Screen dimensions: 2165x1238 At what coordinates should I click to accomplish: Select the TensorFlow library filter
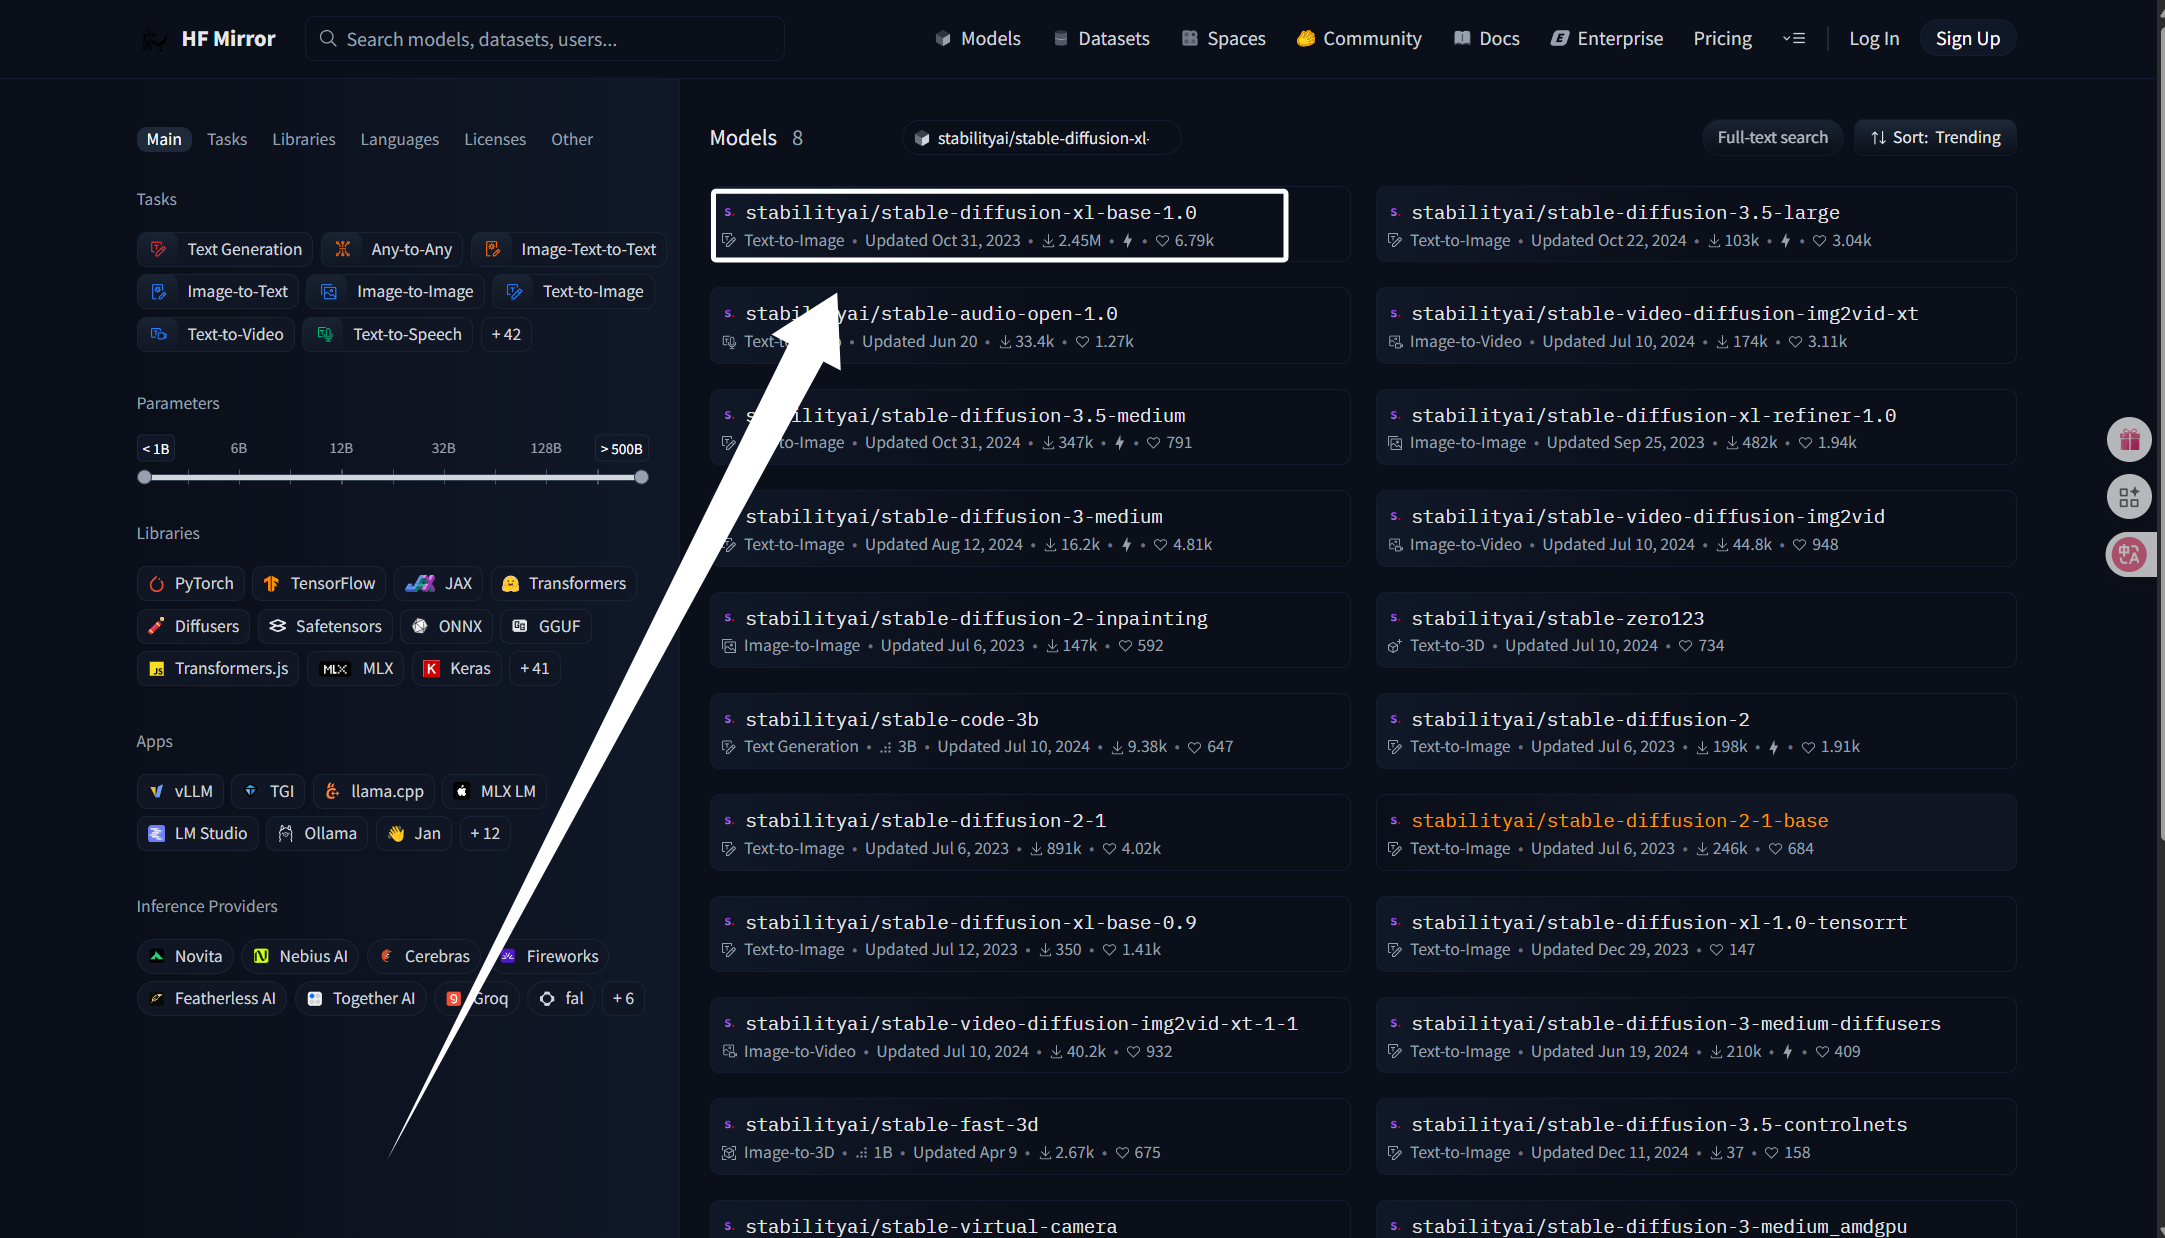point(319,584)
